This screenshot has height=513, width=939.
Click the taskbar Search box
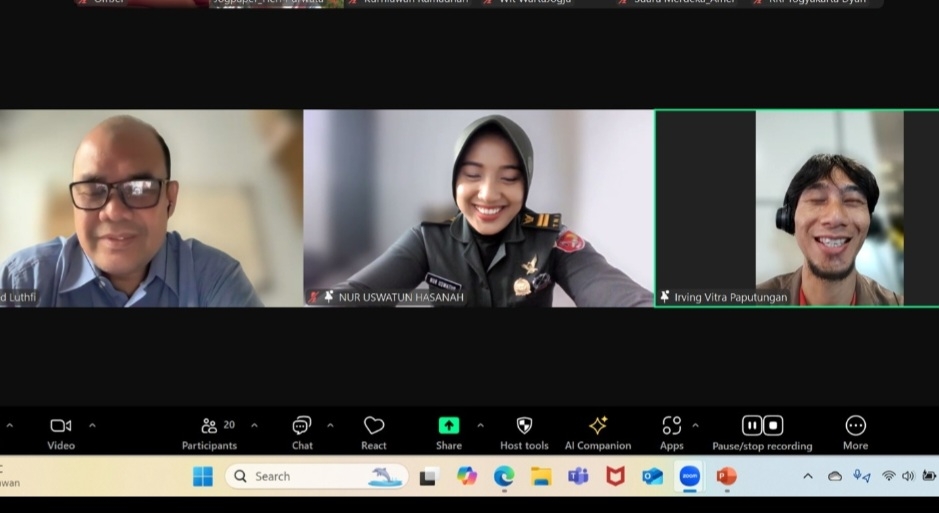tap(317, 476)
